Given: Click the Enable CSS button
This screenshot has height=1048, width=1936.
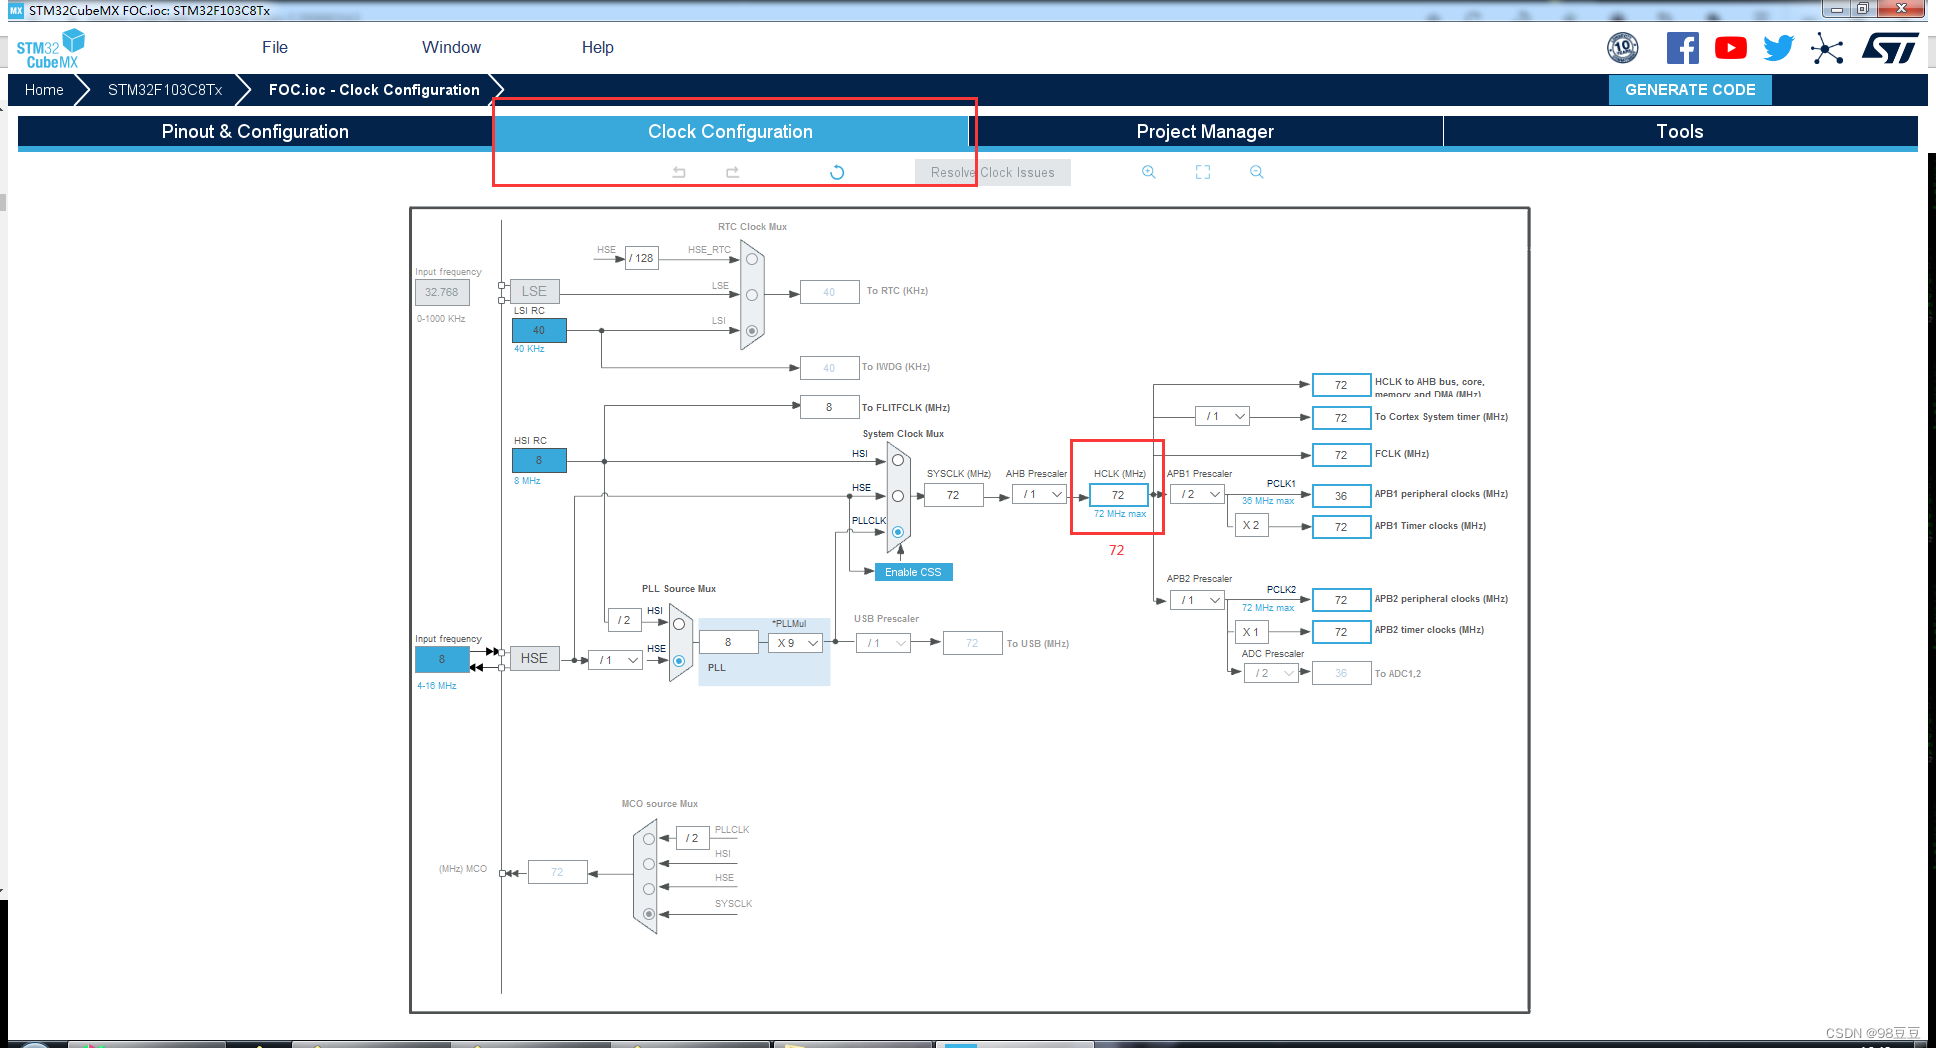Looking at the screenshot, I should (x=913, y=572).
